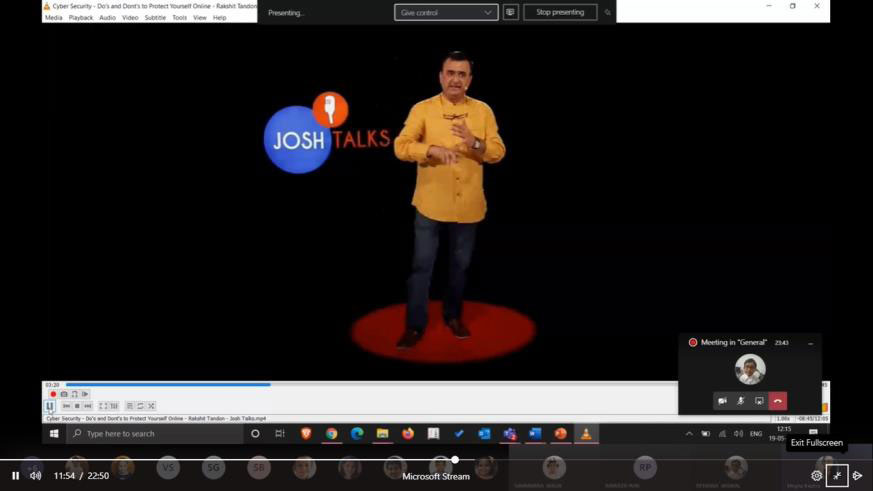
Task: Click VLC play/pause button
Action: [x=50, y=406]
